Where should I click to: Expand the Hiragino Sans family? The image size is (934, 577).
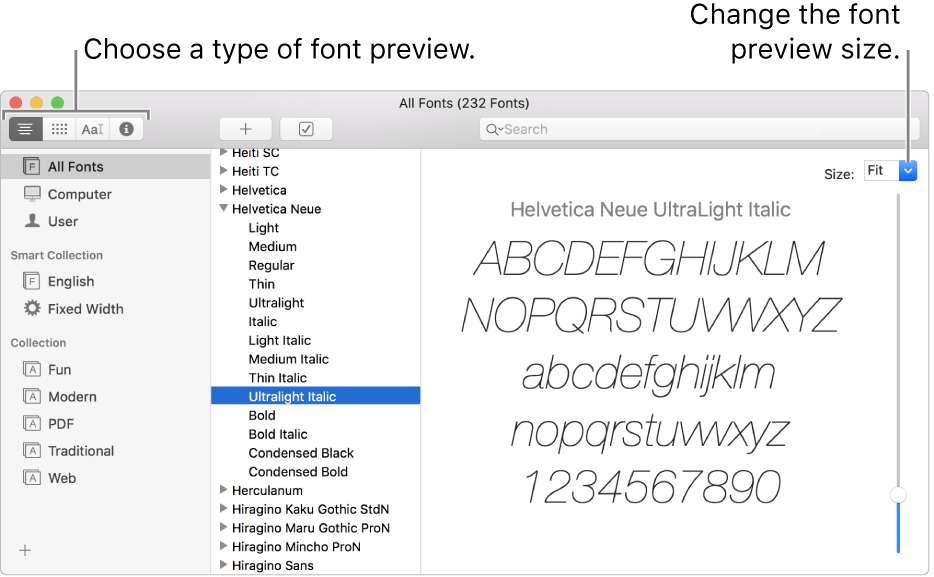tap(224, 564)
